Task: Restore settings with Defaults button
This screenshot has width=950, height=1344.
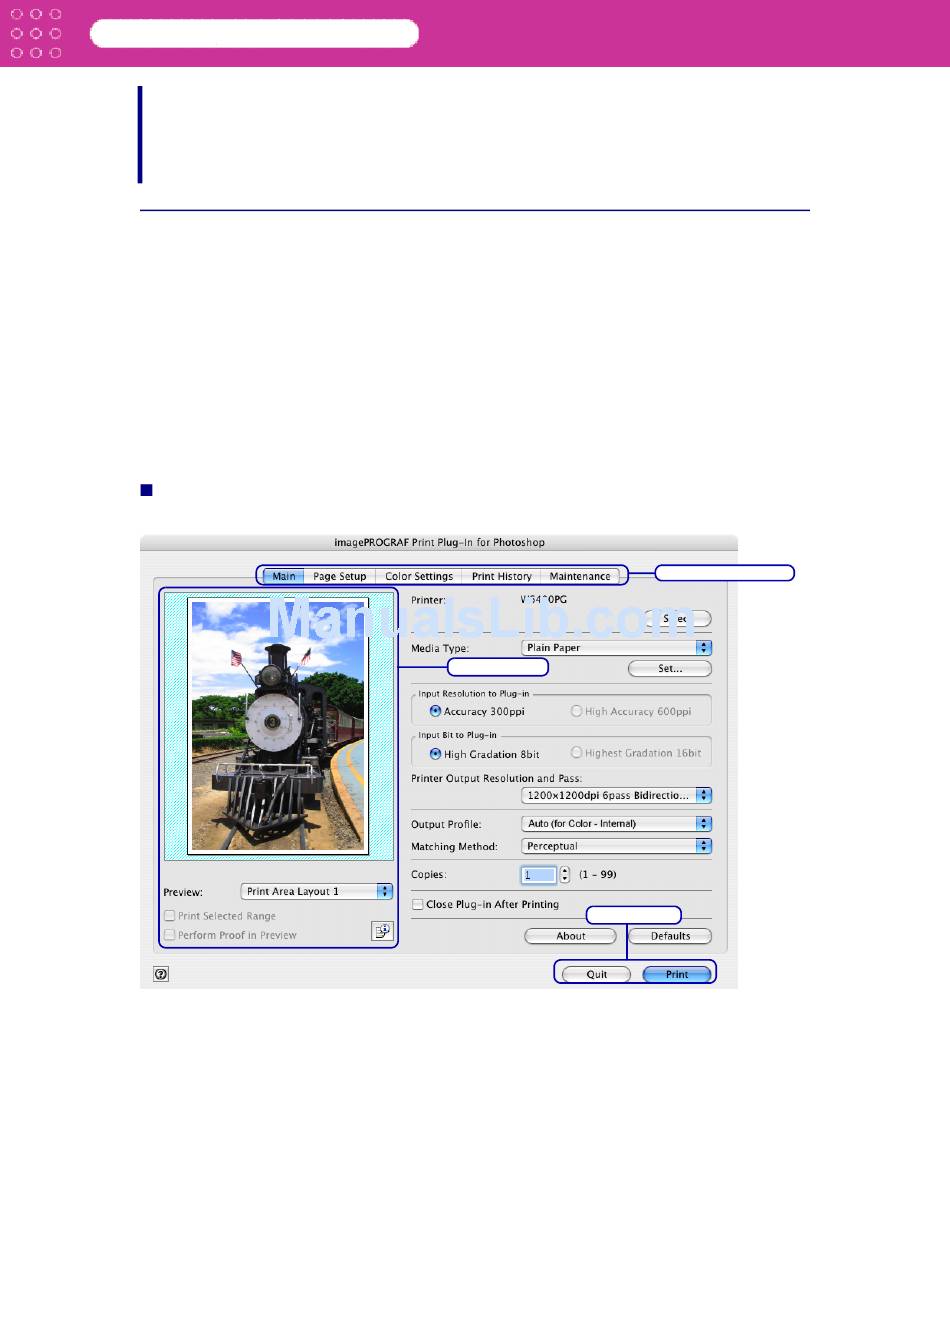Action: pos(670,936)
